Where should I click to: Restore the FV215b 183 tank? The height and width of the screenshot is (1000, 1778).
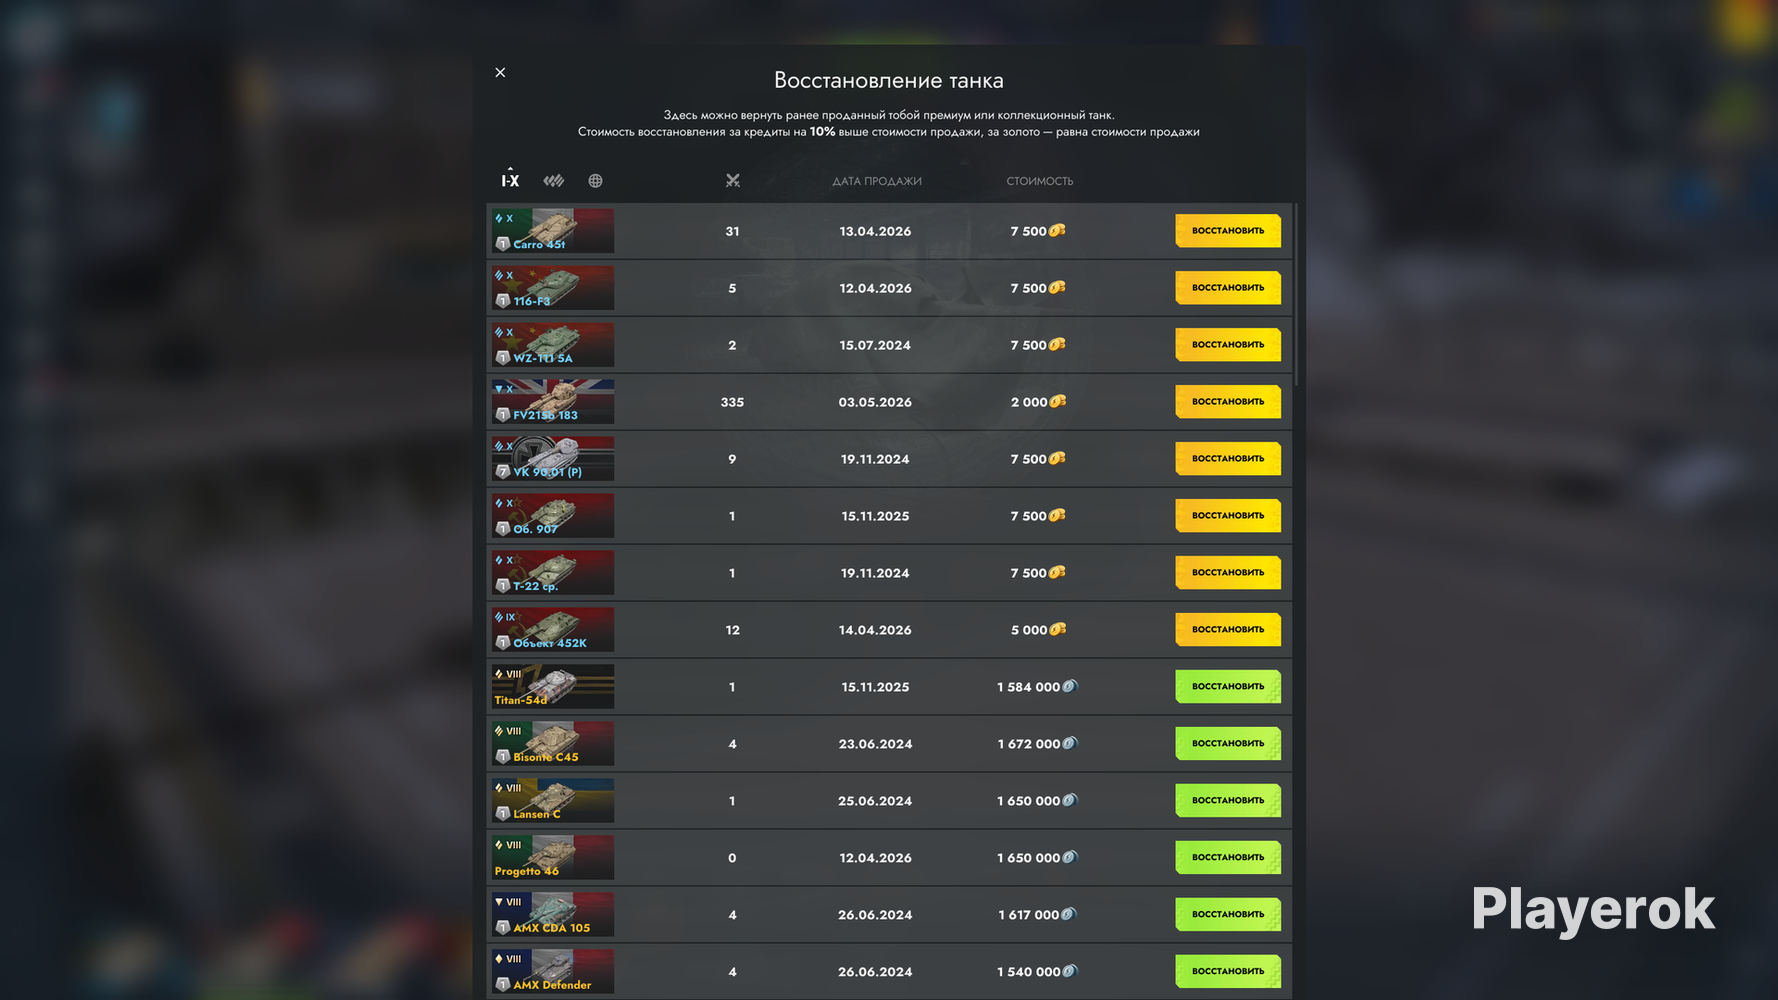(x=1227, y=402)
